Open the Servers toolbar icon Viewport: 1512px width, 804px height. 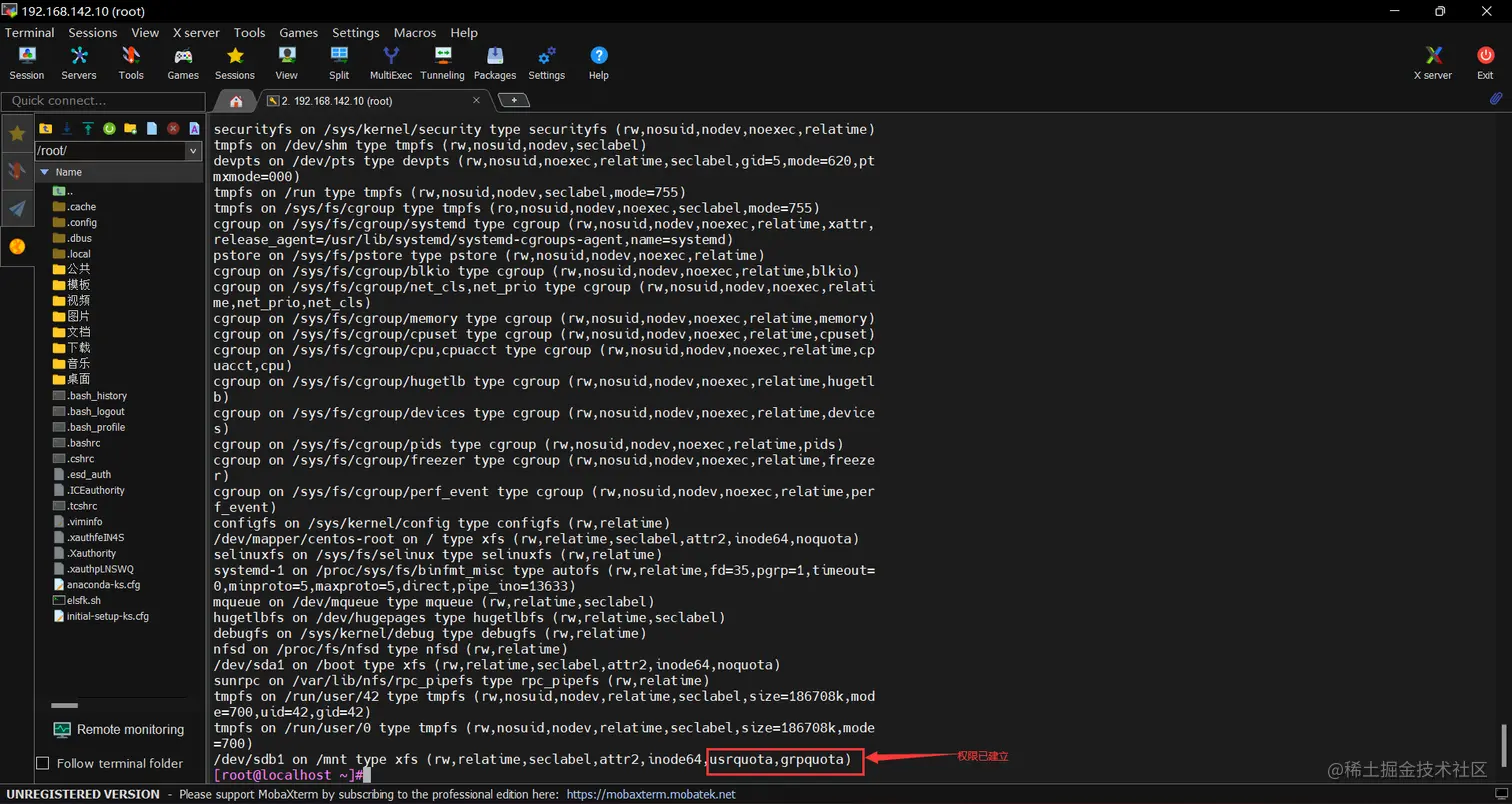[x=79, y=63]
